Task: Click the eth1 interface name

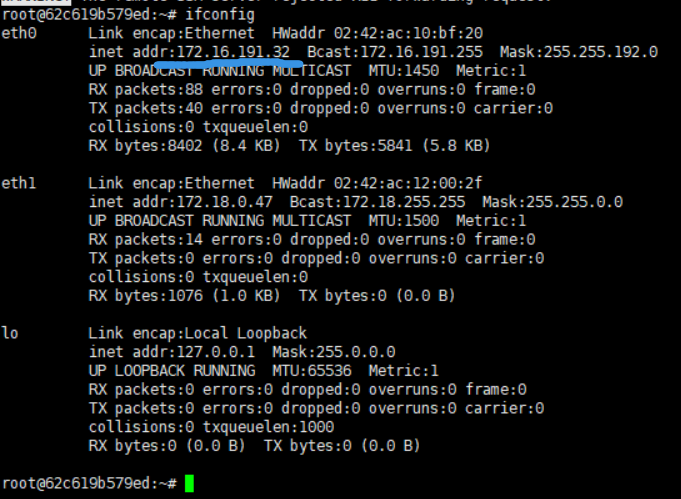Action: click(x=19, y=184)
